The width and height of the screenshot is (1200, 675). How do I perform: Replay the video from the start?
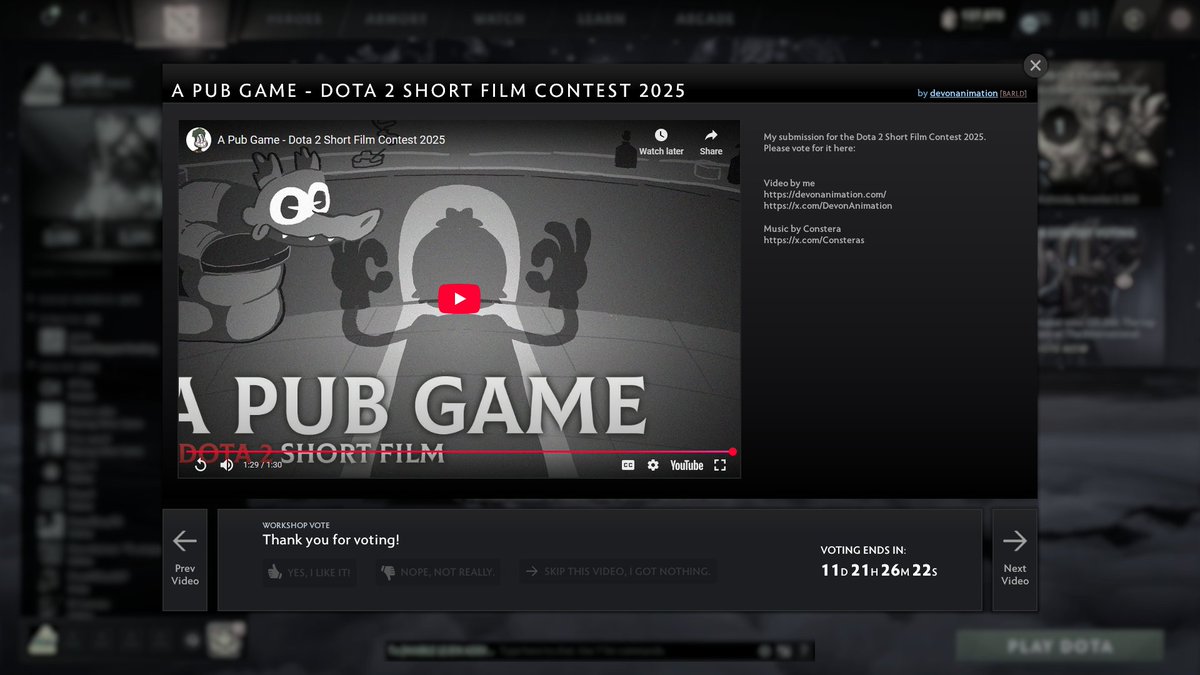(x=200, y=465)
